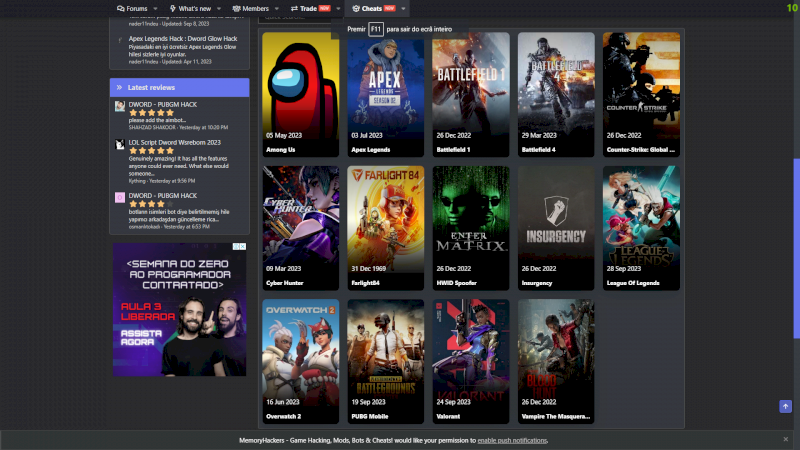
Task: Click the Forums chat bubble icon
Action: click(121, 8)
